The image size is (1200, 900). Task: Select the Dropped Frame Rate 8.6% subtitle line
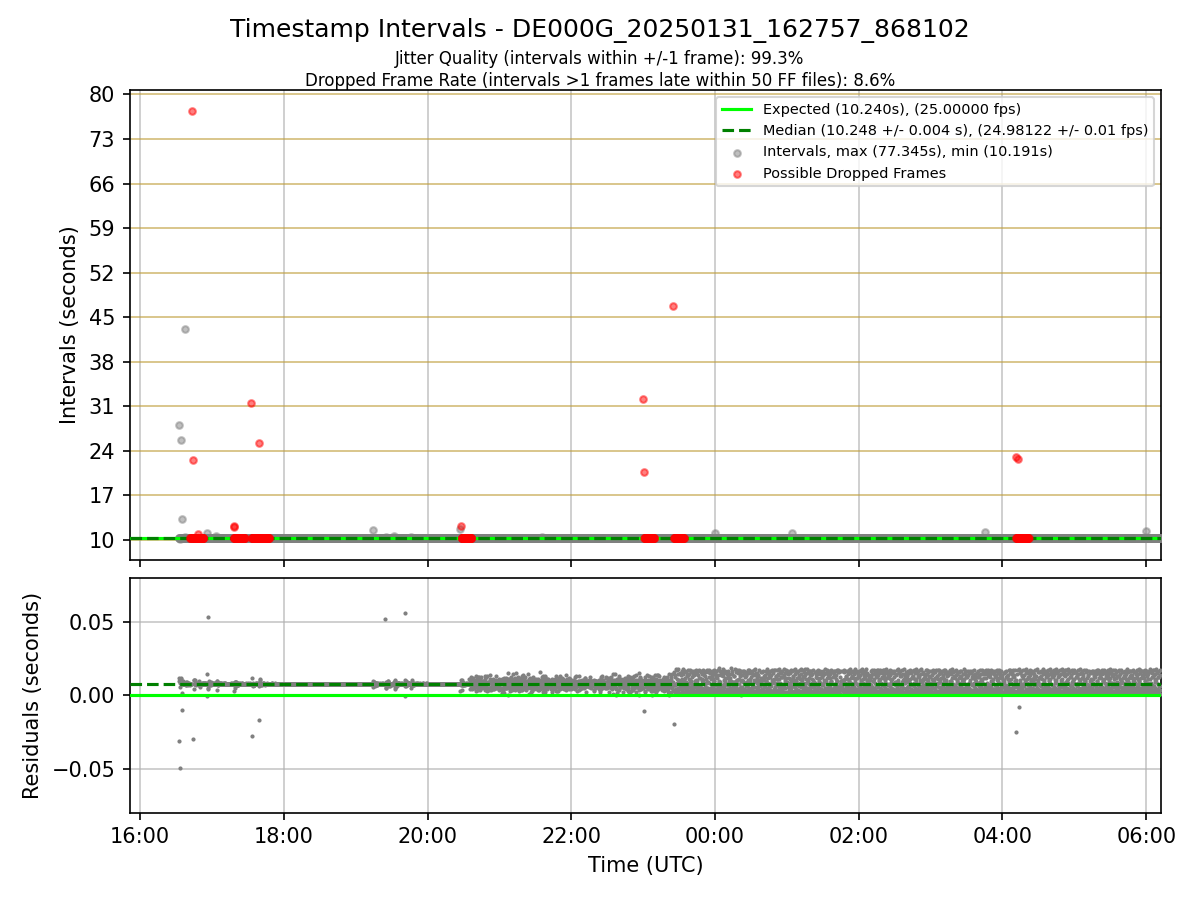tap(600, 79)
